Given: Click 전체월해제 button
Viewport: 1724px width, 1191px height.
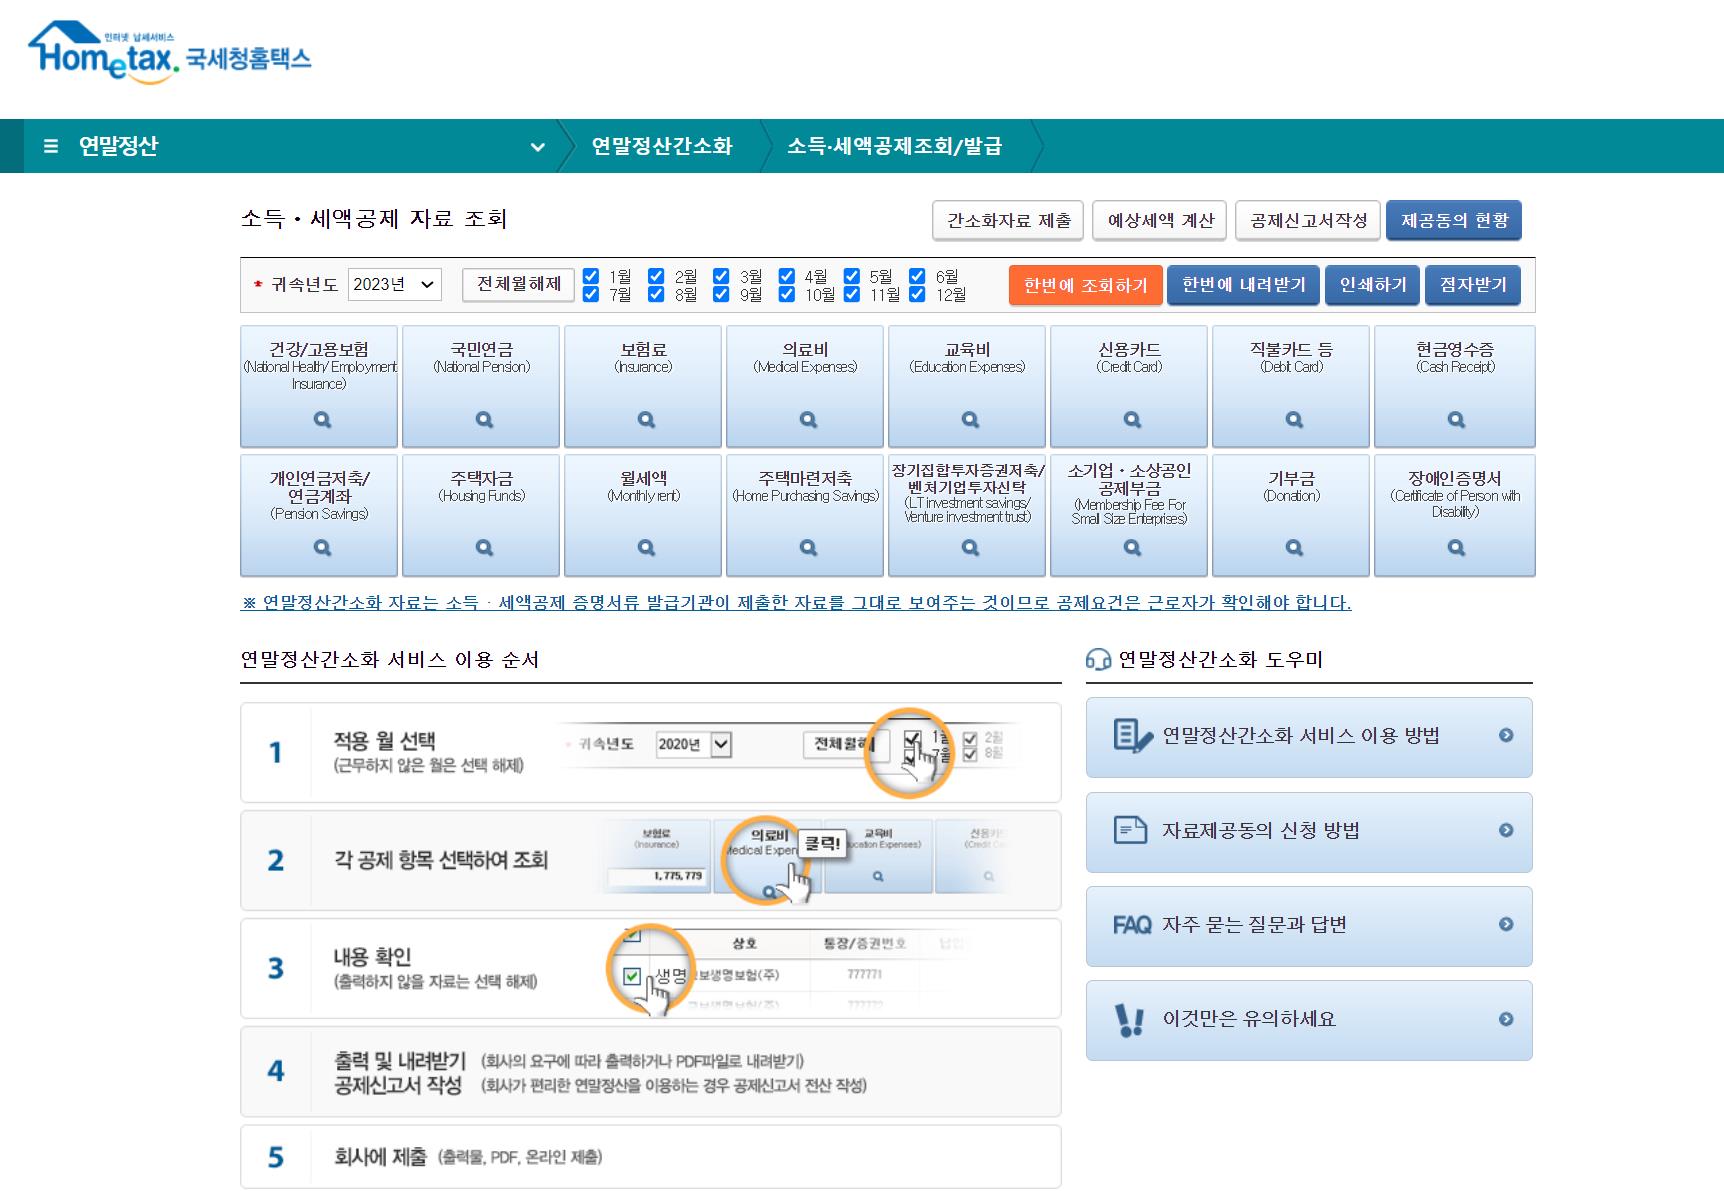Looking at the screenshot, I should pyautogui.click(x=518, y=284).
